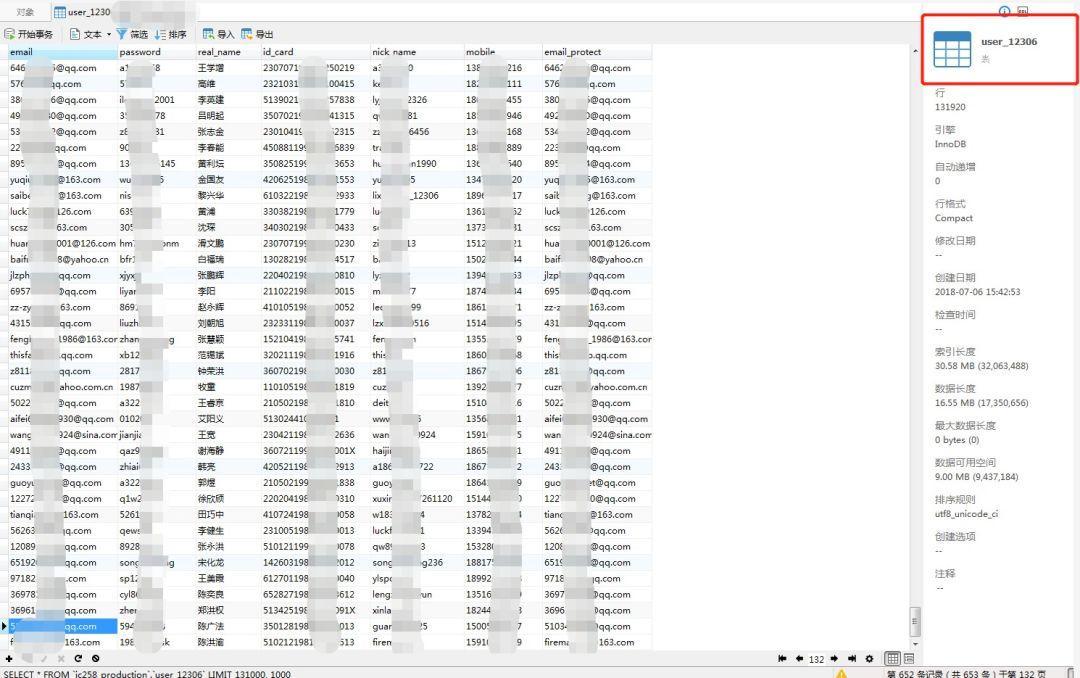The width and height of the screenshot is (1080, 678).
Task: Click the refresh icon in bottom bar
Action: click(78, 658)
